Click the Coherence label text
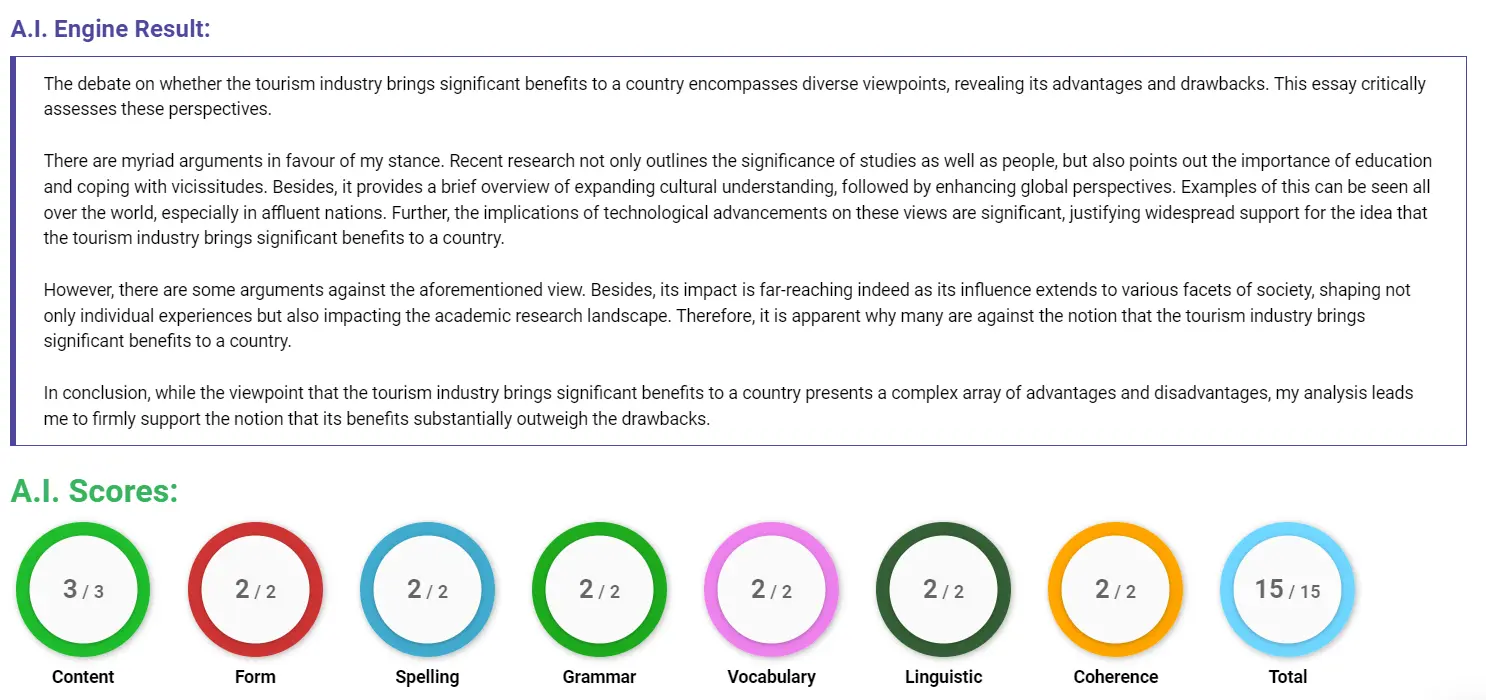 1115,676
